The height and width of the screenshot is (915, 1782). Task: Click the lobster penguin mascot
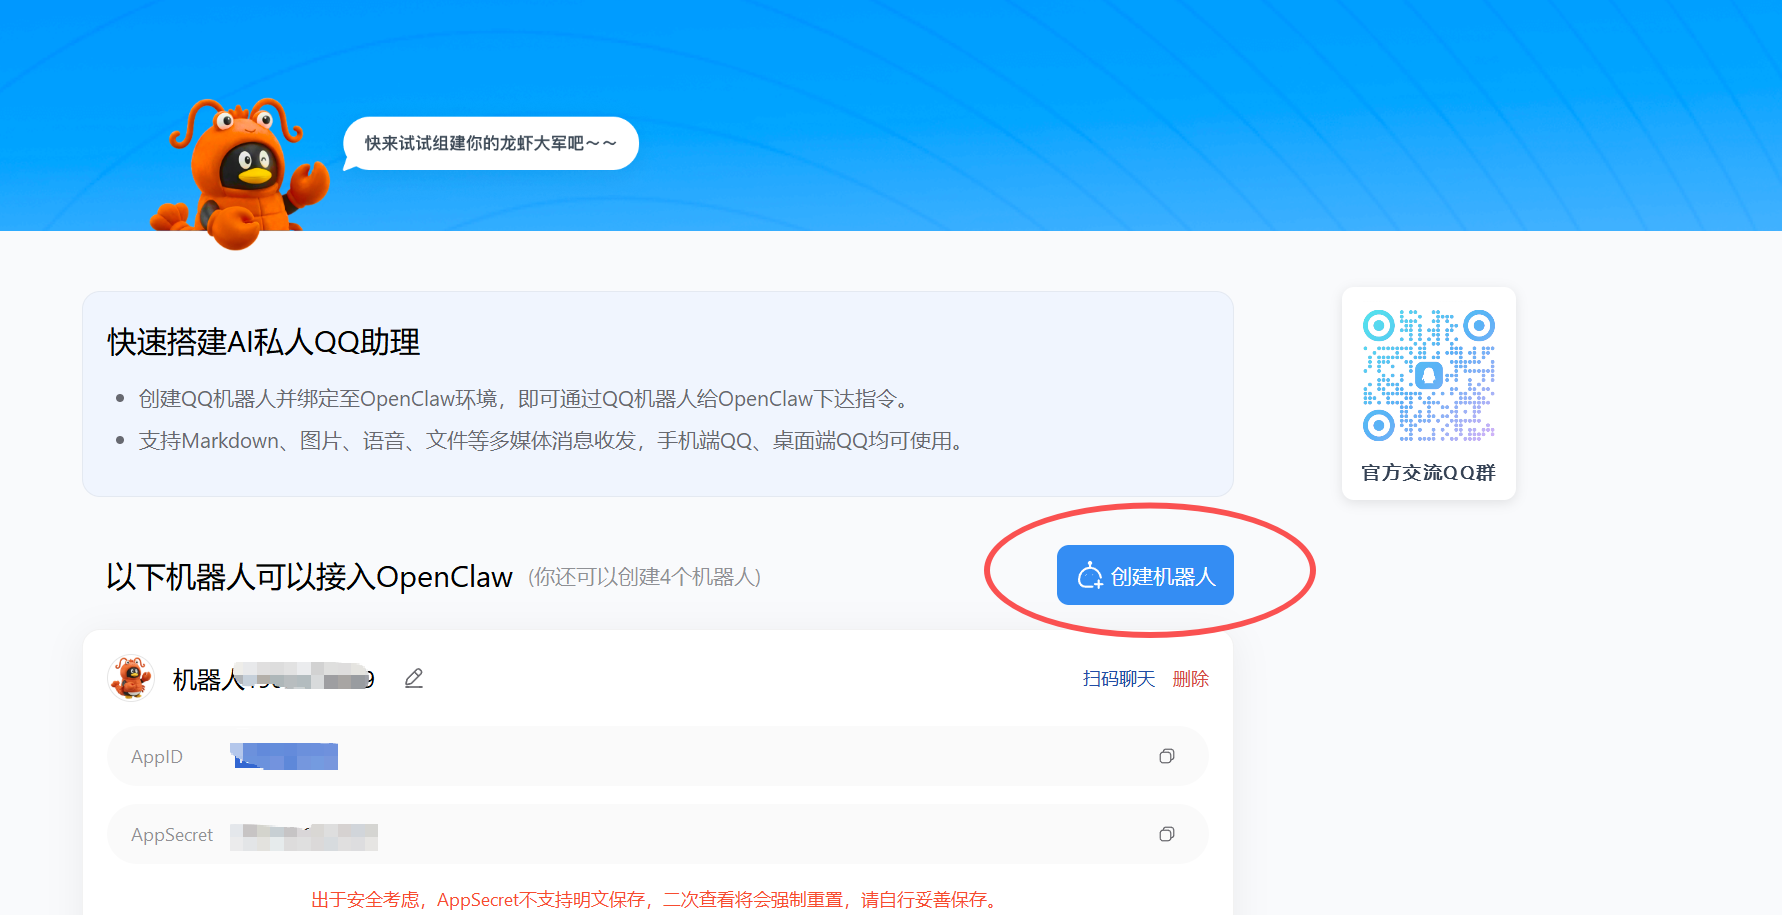[240, 172]
